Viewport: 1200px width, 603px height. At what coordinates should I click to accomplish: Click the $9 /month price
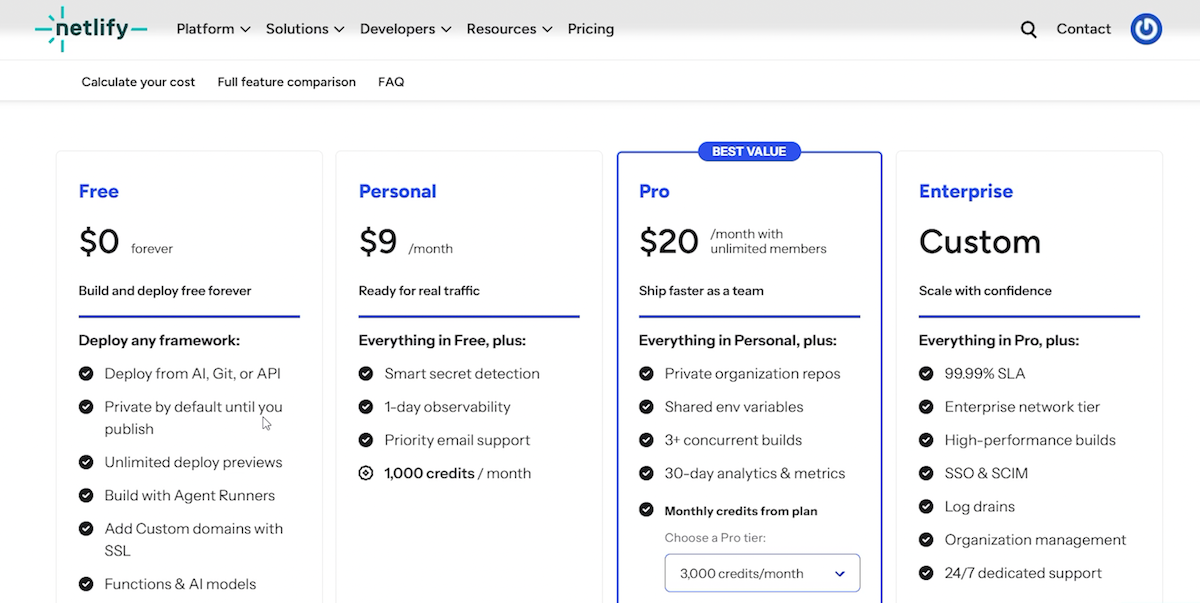tap(406, 242)
